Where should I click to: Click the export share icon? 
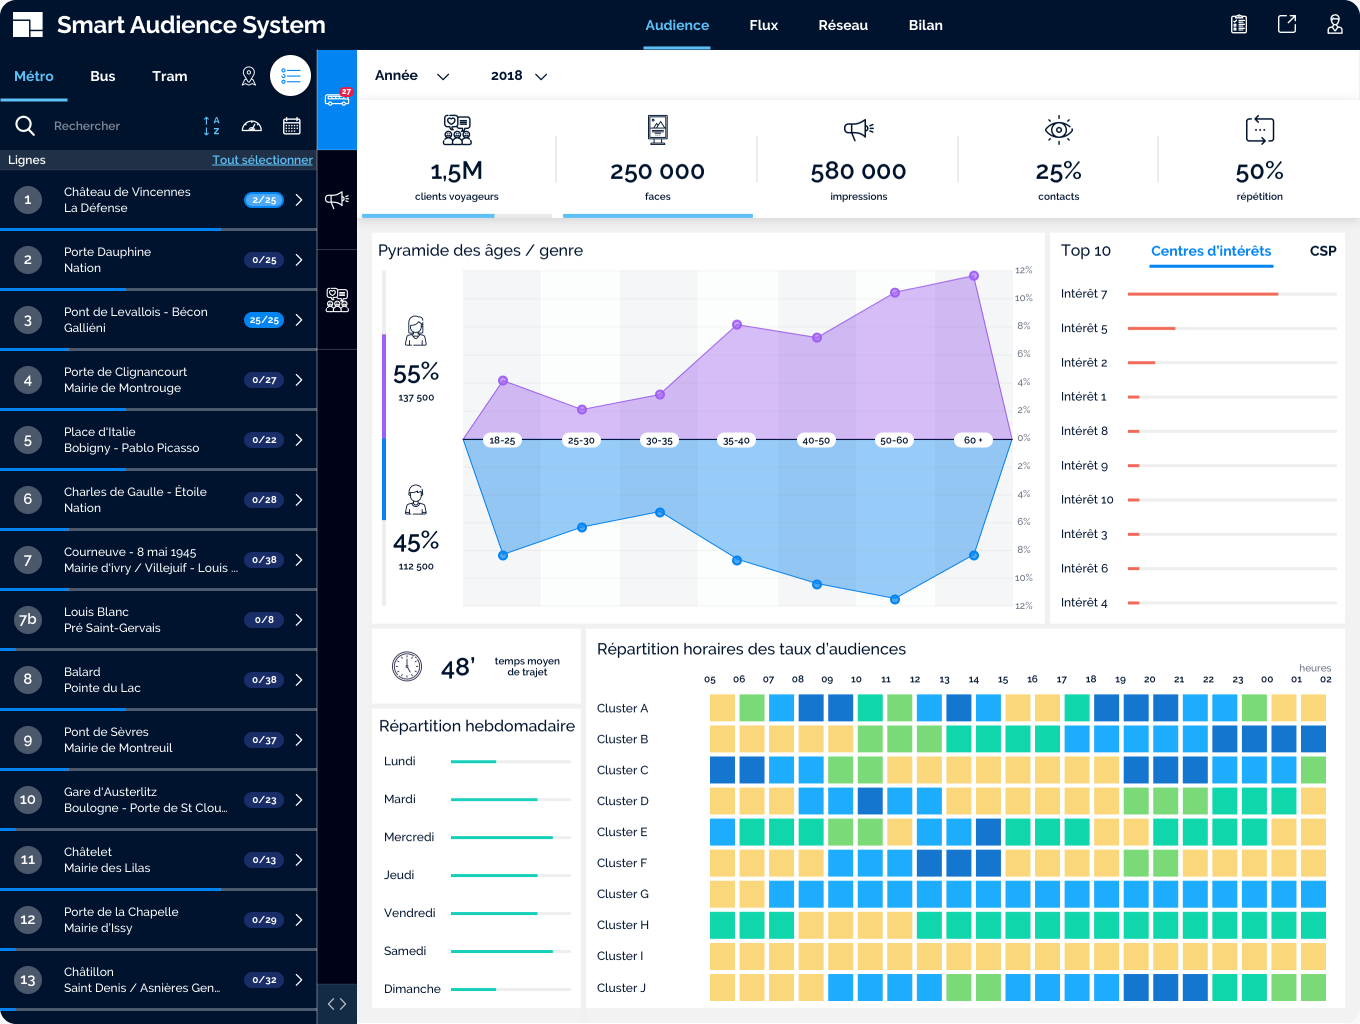coord(1287,25)
